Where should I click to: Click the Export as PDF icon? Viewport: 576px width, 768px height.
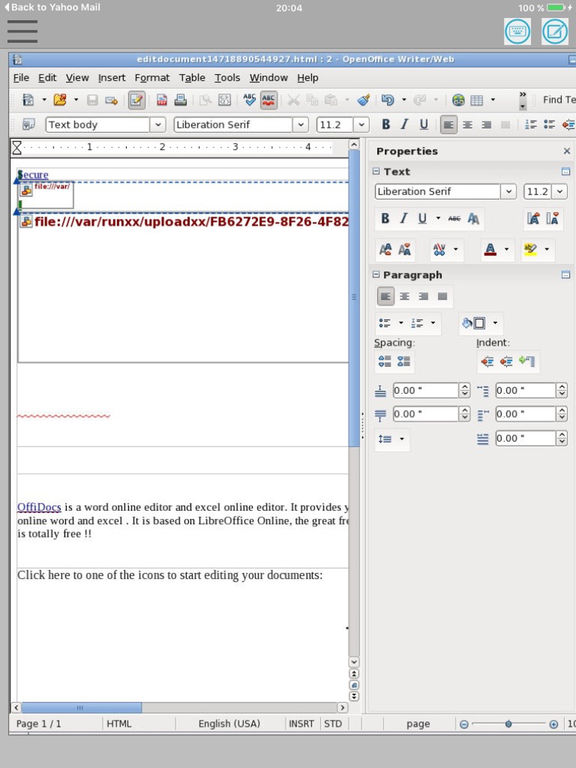tap(162, 100)
